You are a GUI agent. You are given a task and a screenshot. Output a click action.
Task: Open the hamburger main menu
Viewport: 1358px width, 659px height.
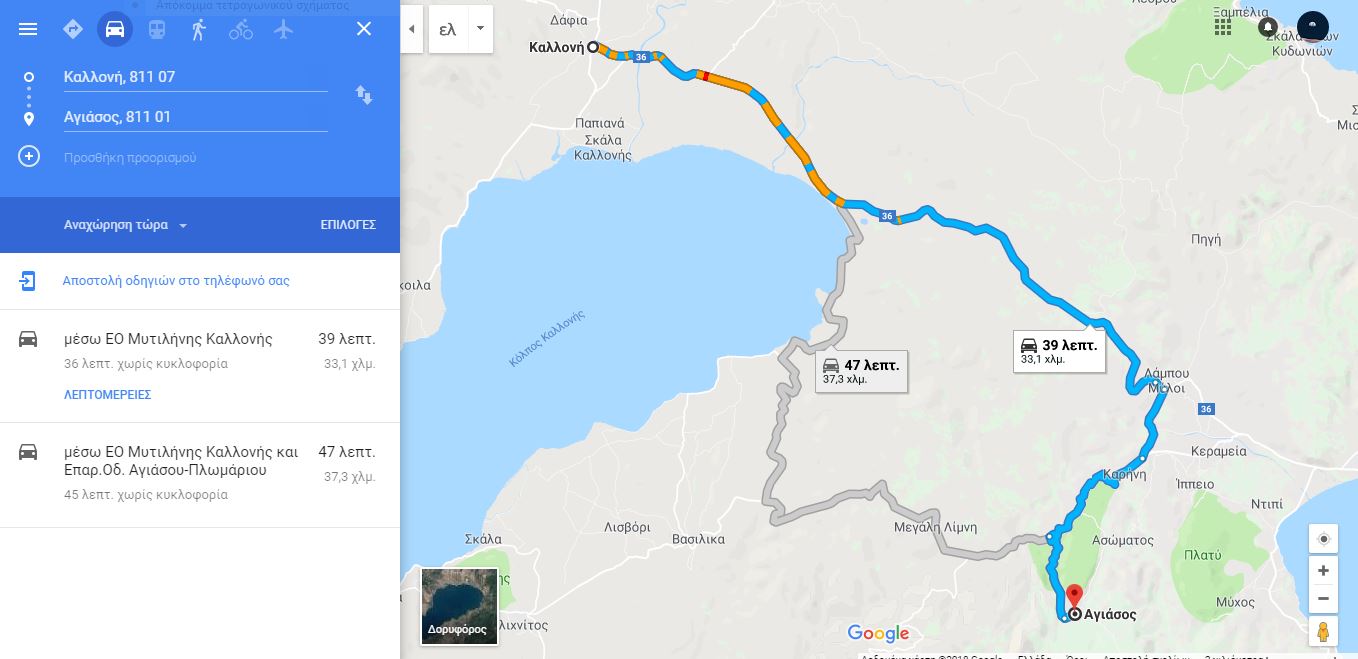(x=28, y=29)
